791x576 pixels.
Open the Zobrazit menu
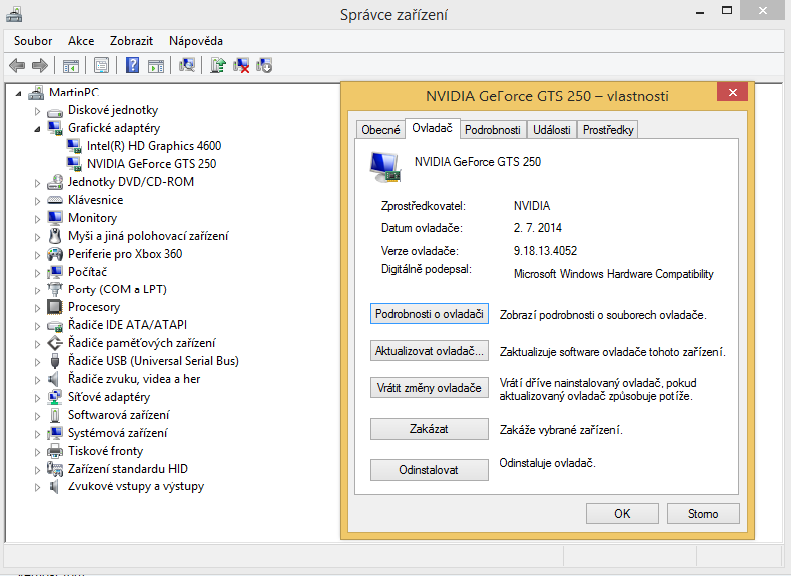(131, 41)
